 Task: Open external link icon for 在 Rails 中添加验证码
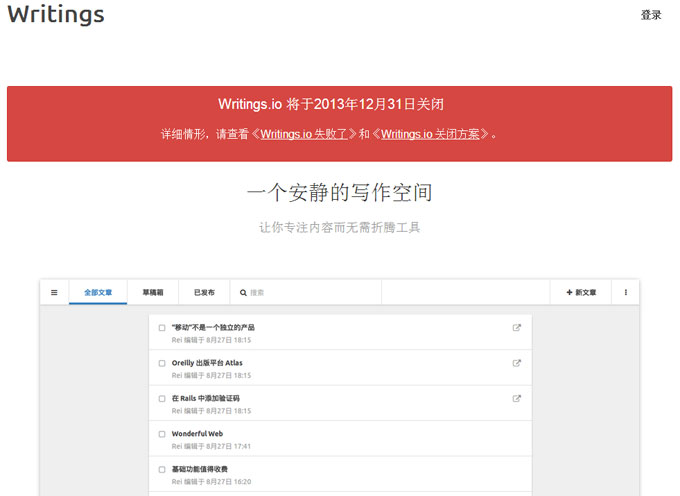coord(517,398)
